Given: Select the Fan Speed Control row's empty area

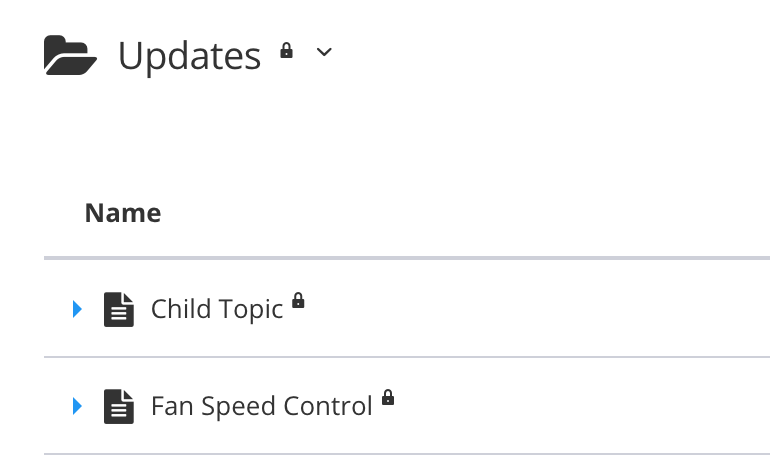Looking at the screenshot, I should (x=580, y=406).
